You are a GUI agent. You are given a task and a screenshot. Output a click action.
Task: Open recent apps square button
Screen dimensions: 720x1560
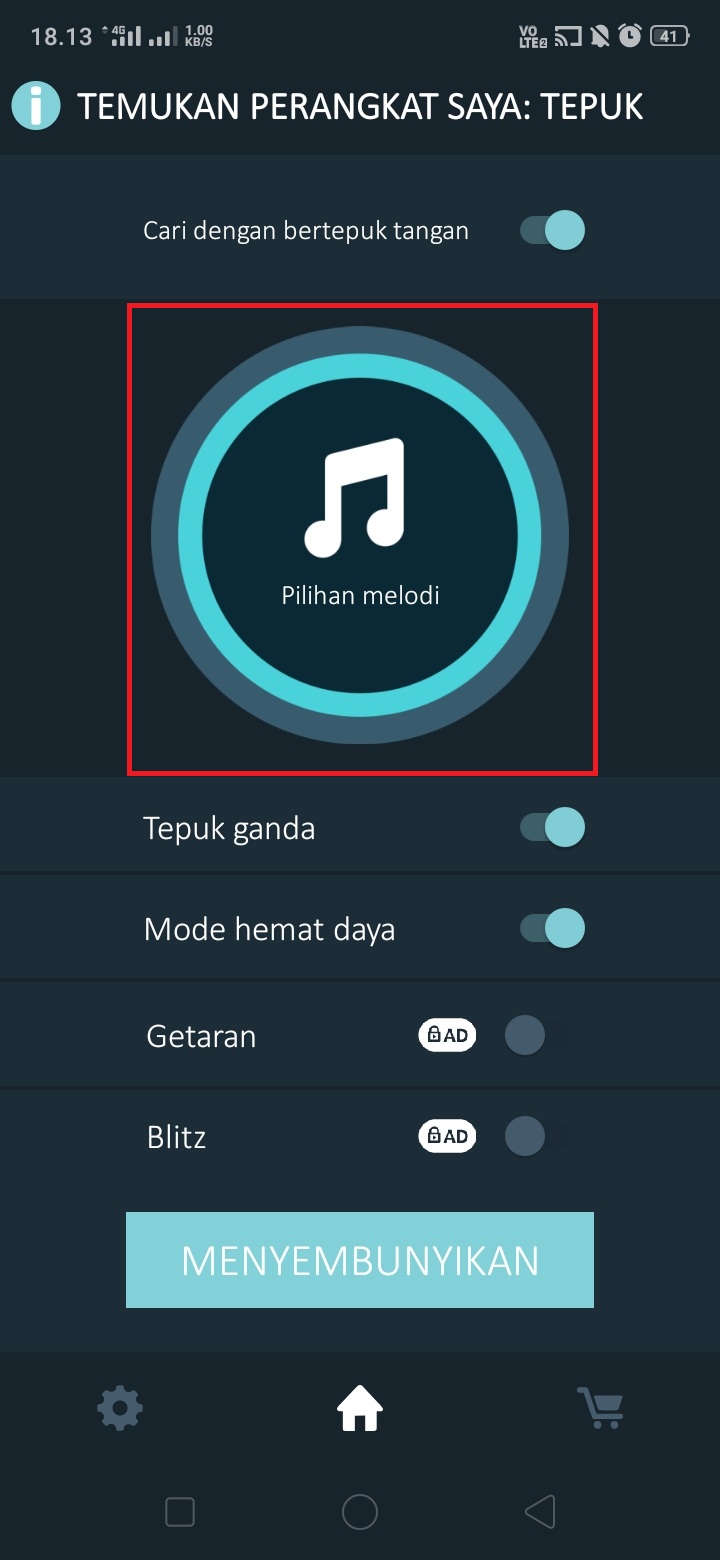tap(180, 1512)
